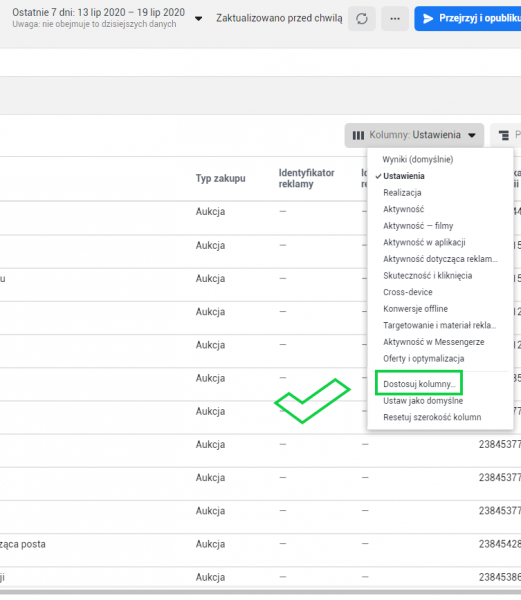
Task: Click the refresh data icon button
Action: 361,18
